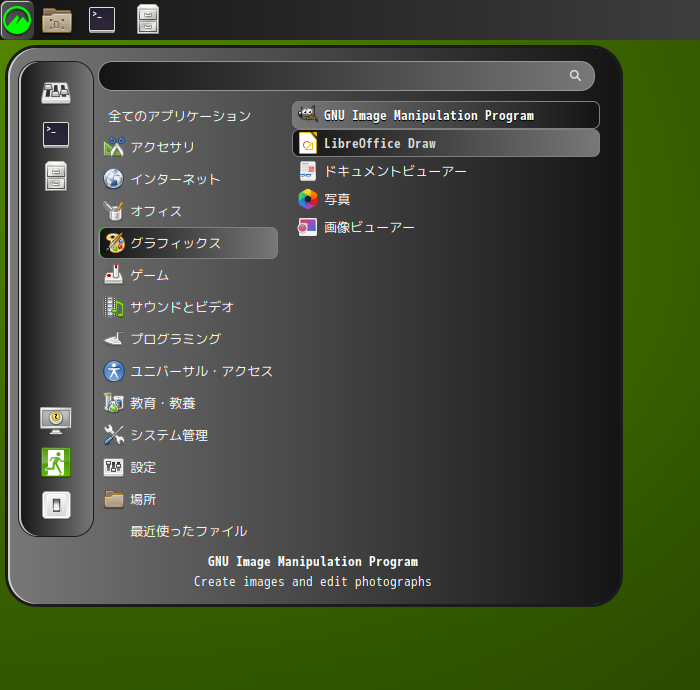Click the 設定 category sliders icon
Screen dimensions: 700x690
click(x=114, y=467)
